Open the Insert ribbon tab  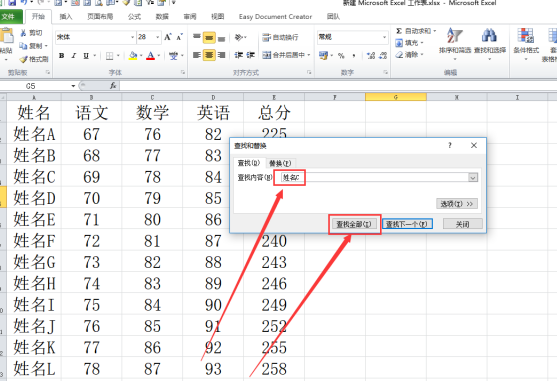[x=66, y=17]
